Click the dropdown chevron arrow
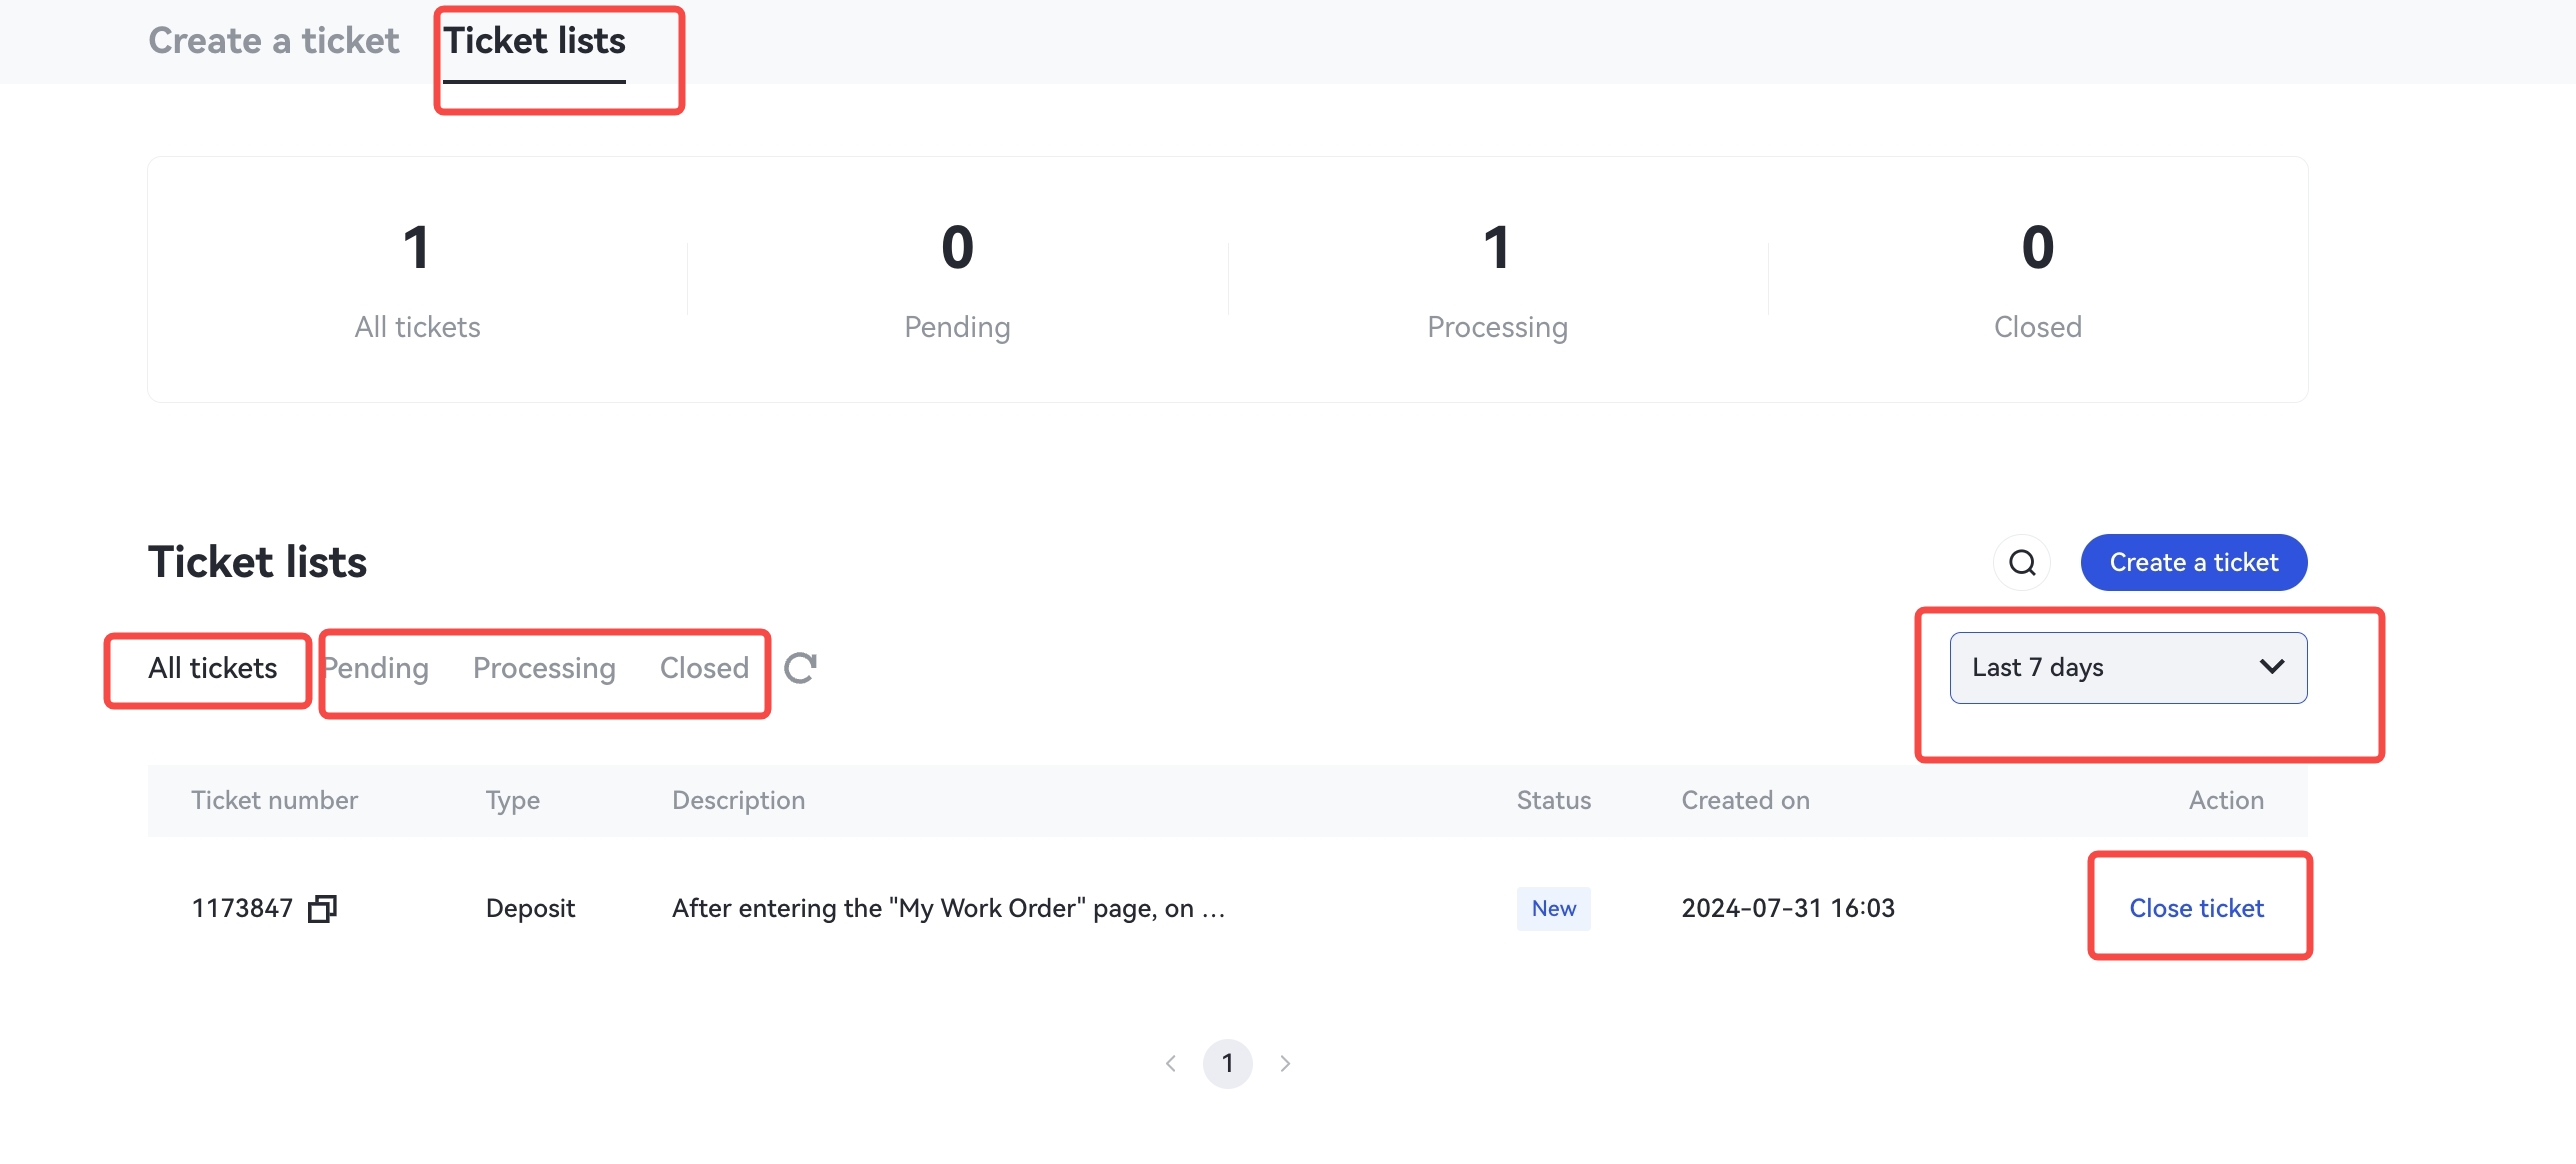 coord(2272,667)
